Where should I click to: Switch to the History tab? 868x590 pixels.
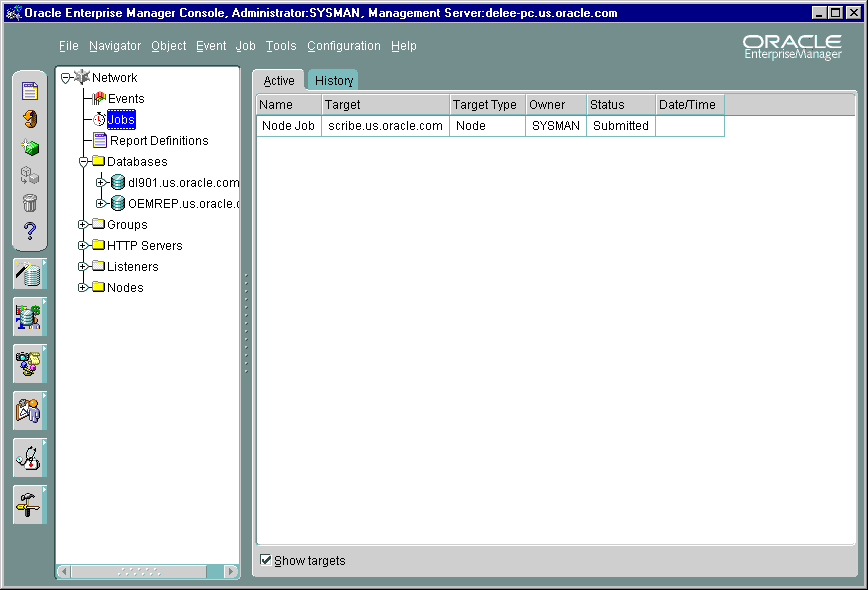tap(334, 81)
